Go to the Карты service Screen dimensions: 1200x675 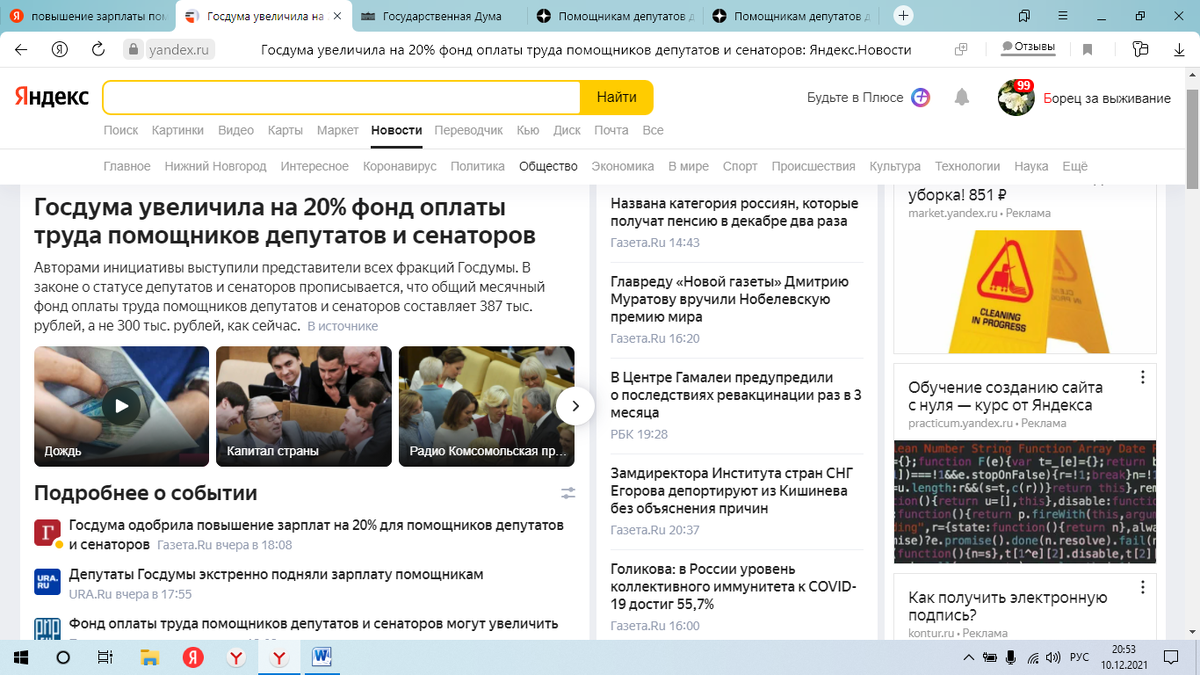(x=285, y=130)
